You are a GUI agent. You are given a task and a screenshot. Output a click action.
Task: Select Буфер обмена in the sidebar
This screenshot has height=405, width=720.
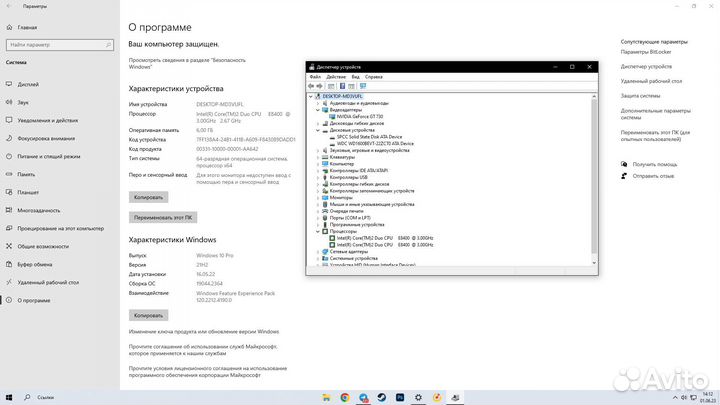point(37,264)
